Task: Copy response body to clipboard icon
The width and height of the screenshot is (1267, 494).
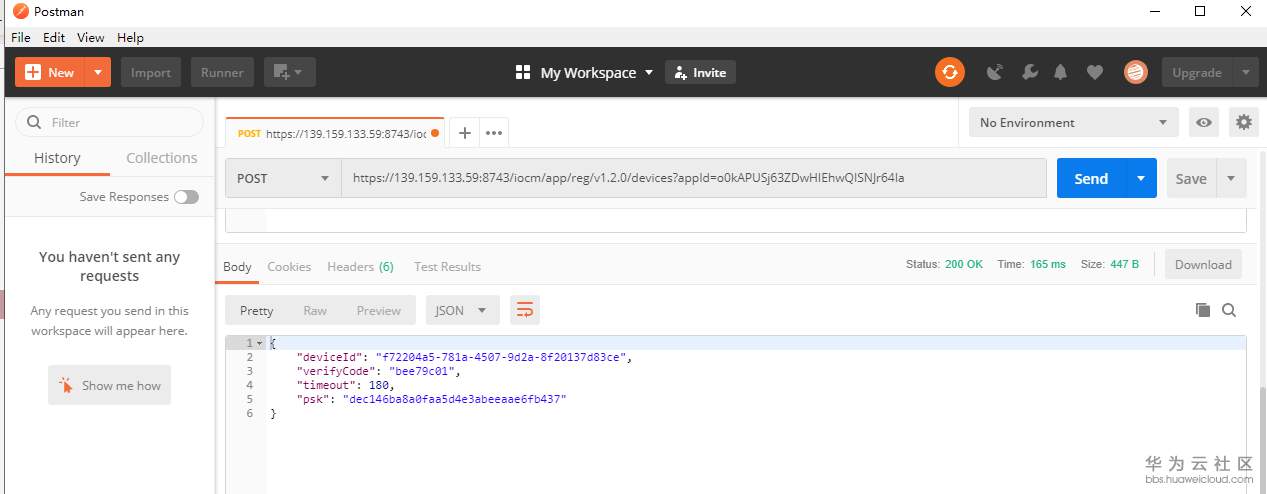Action: [1203, 310]
